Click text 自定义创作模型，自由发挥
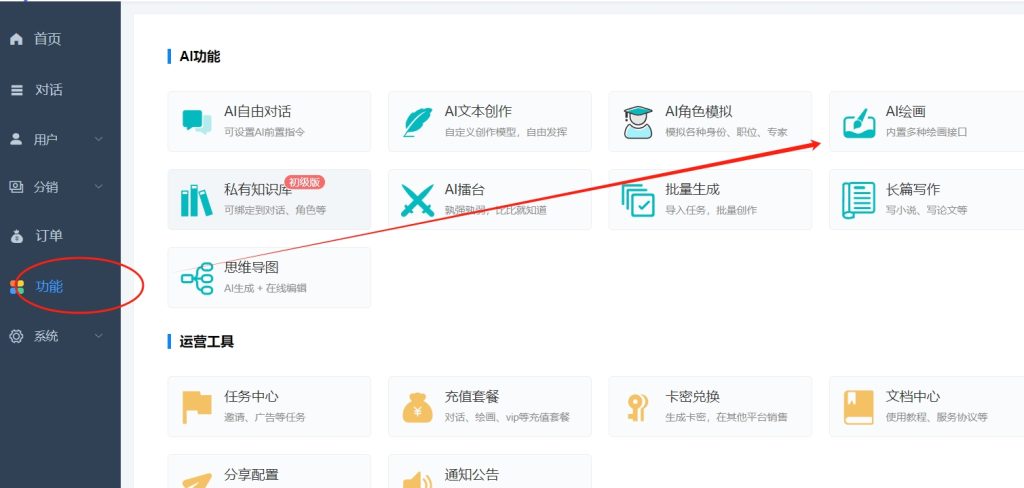Image resolution: width=1024 pixels, height=488 pixels. (x=506, y=132)
